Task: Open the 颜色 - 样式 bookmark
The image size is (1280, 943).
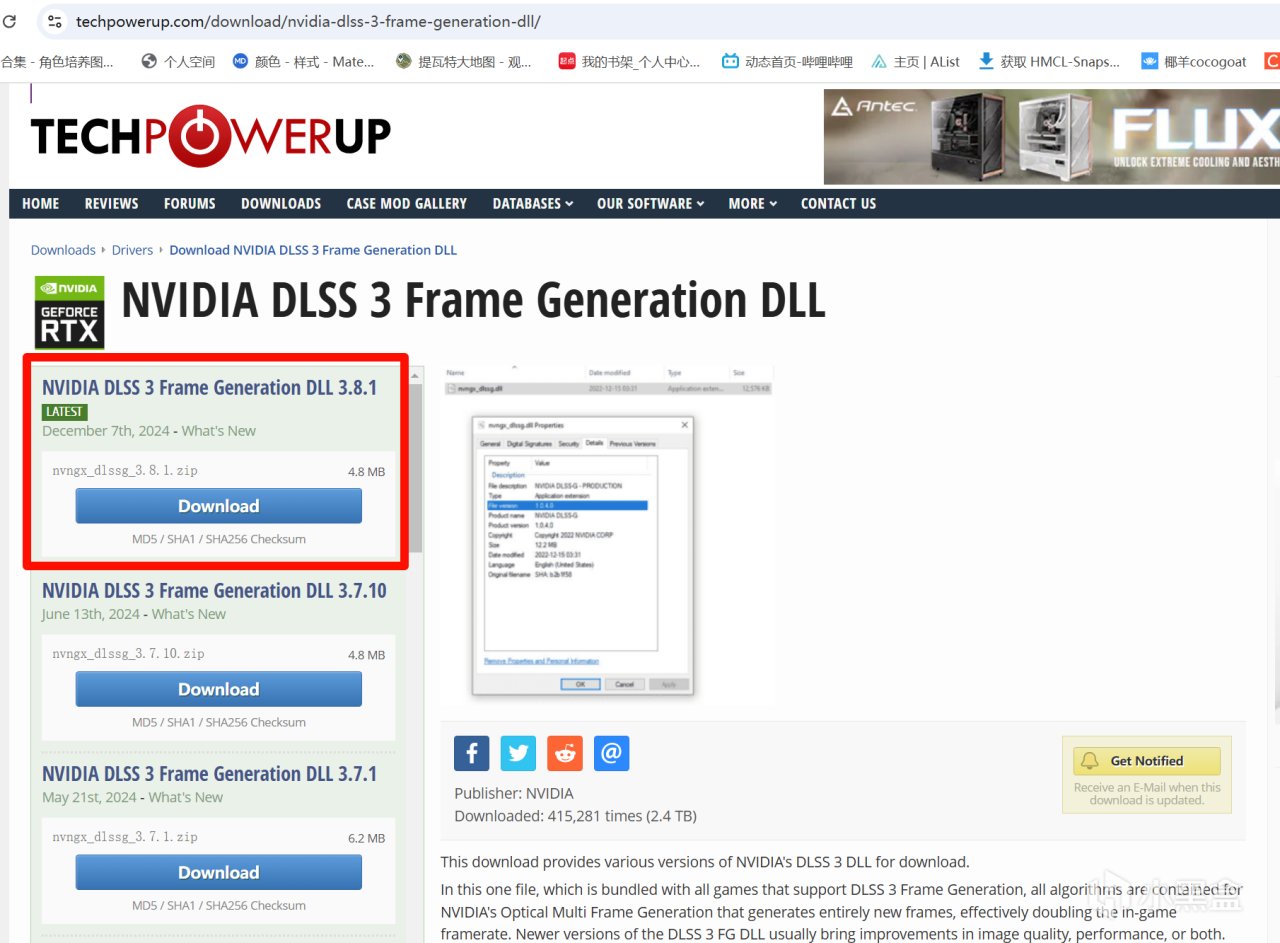Action: click(x=303, y=61)
